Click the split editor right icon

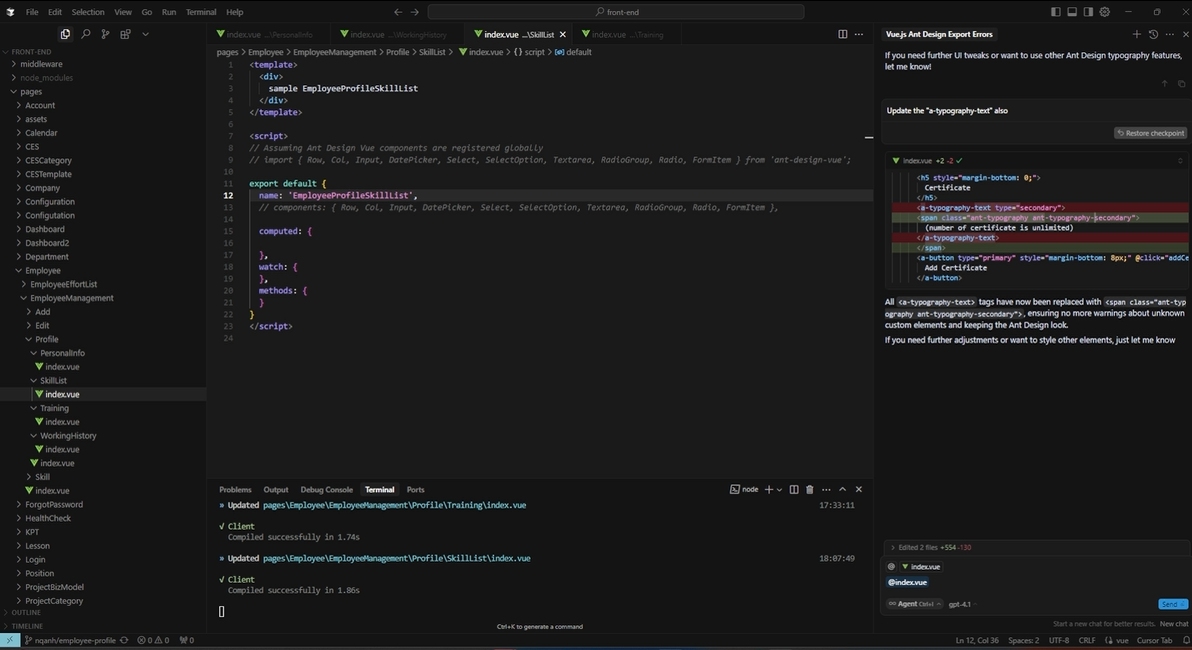(x=842, y=34)
